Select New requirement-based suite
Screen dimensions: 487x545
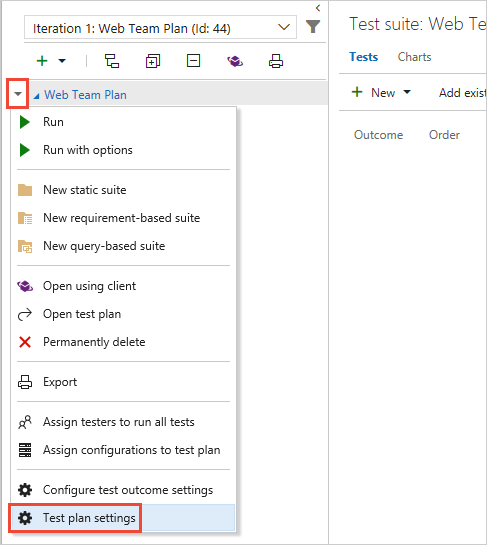(x=123, y=218)
